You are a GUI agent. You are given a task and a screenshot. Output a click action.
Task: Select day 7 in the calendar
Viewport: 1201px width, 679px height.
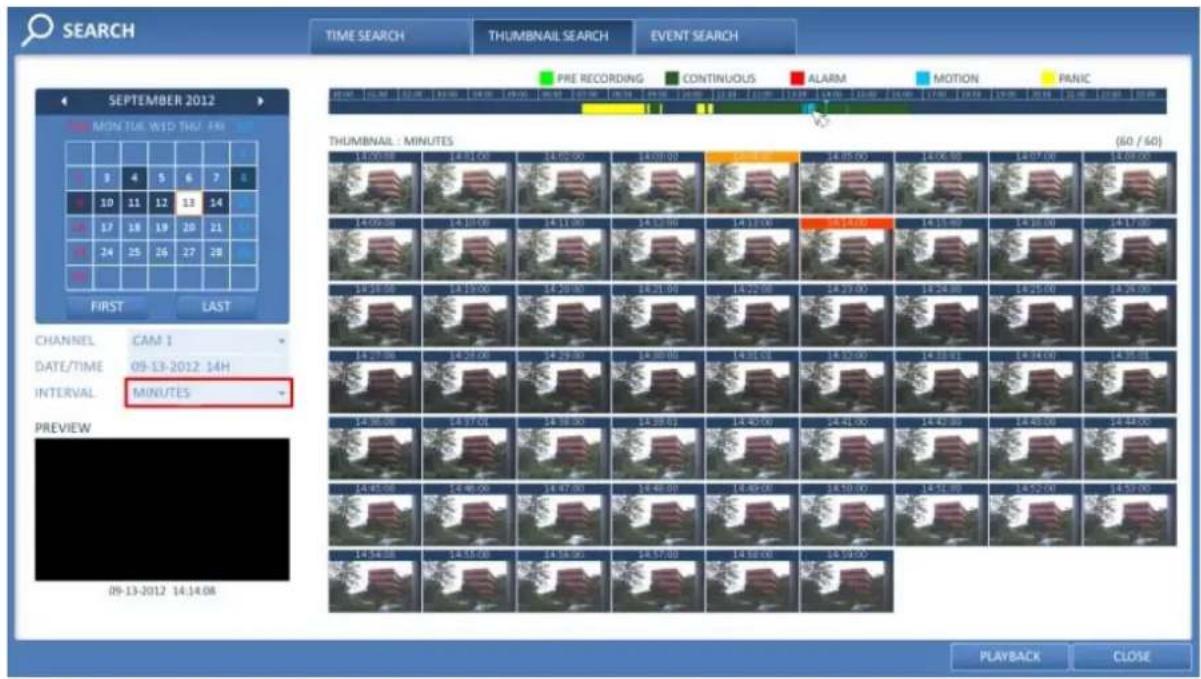[x=217, y=178]
